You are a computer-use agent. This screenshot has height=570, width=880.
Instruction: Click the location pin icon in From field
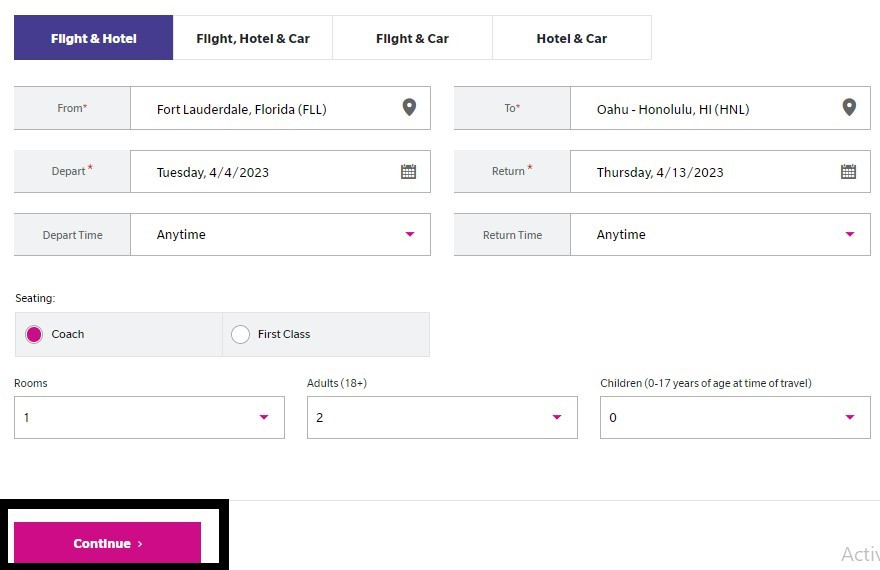pyautogui.click(x=409, y=107)
